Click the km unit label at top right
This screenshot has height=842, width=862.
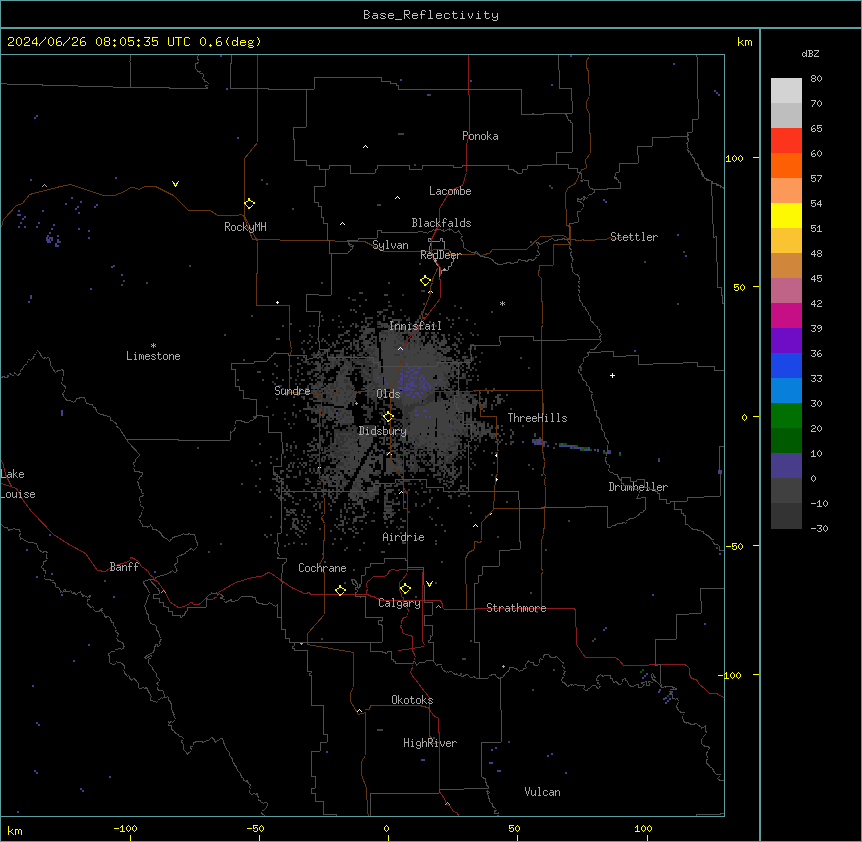pyautogui.click(x=744, y=42)
